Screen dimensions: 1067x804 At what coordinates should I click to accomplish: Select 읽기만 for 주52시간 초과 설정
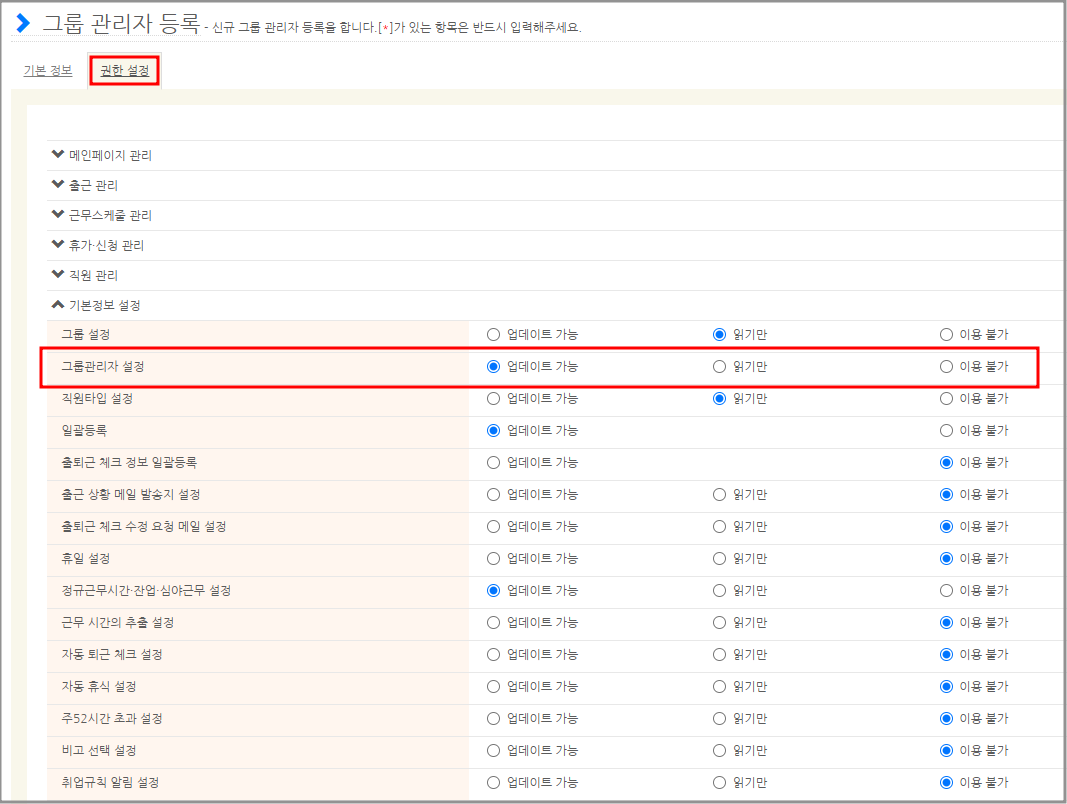click(719, 718)
